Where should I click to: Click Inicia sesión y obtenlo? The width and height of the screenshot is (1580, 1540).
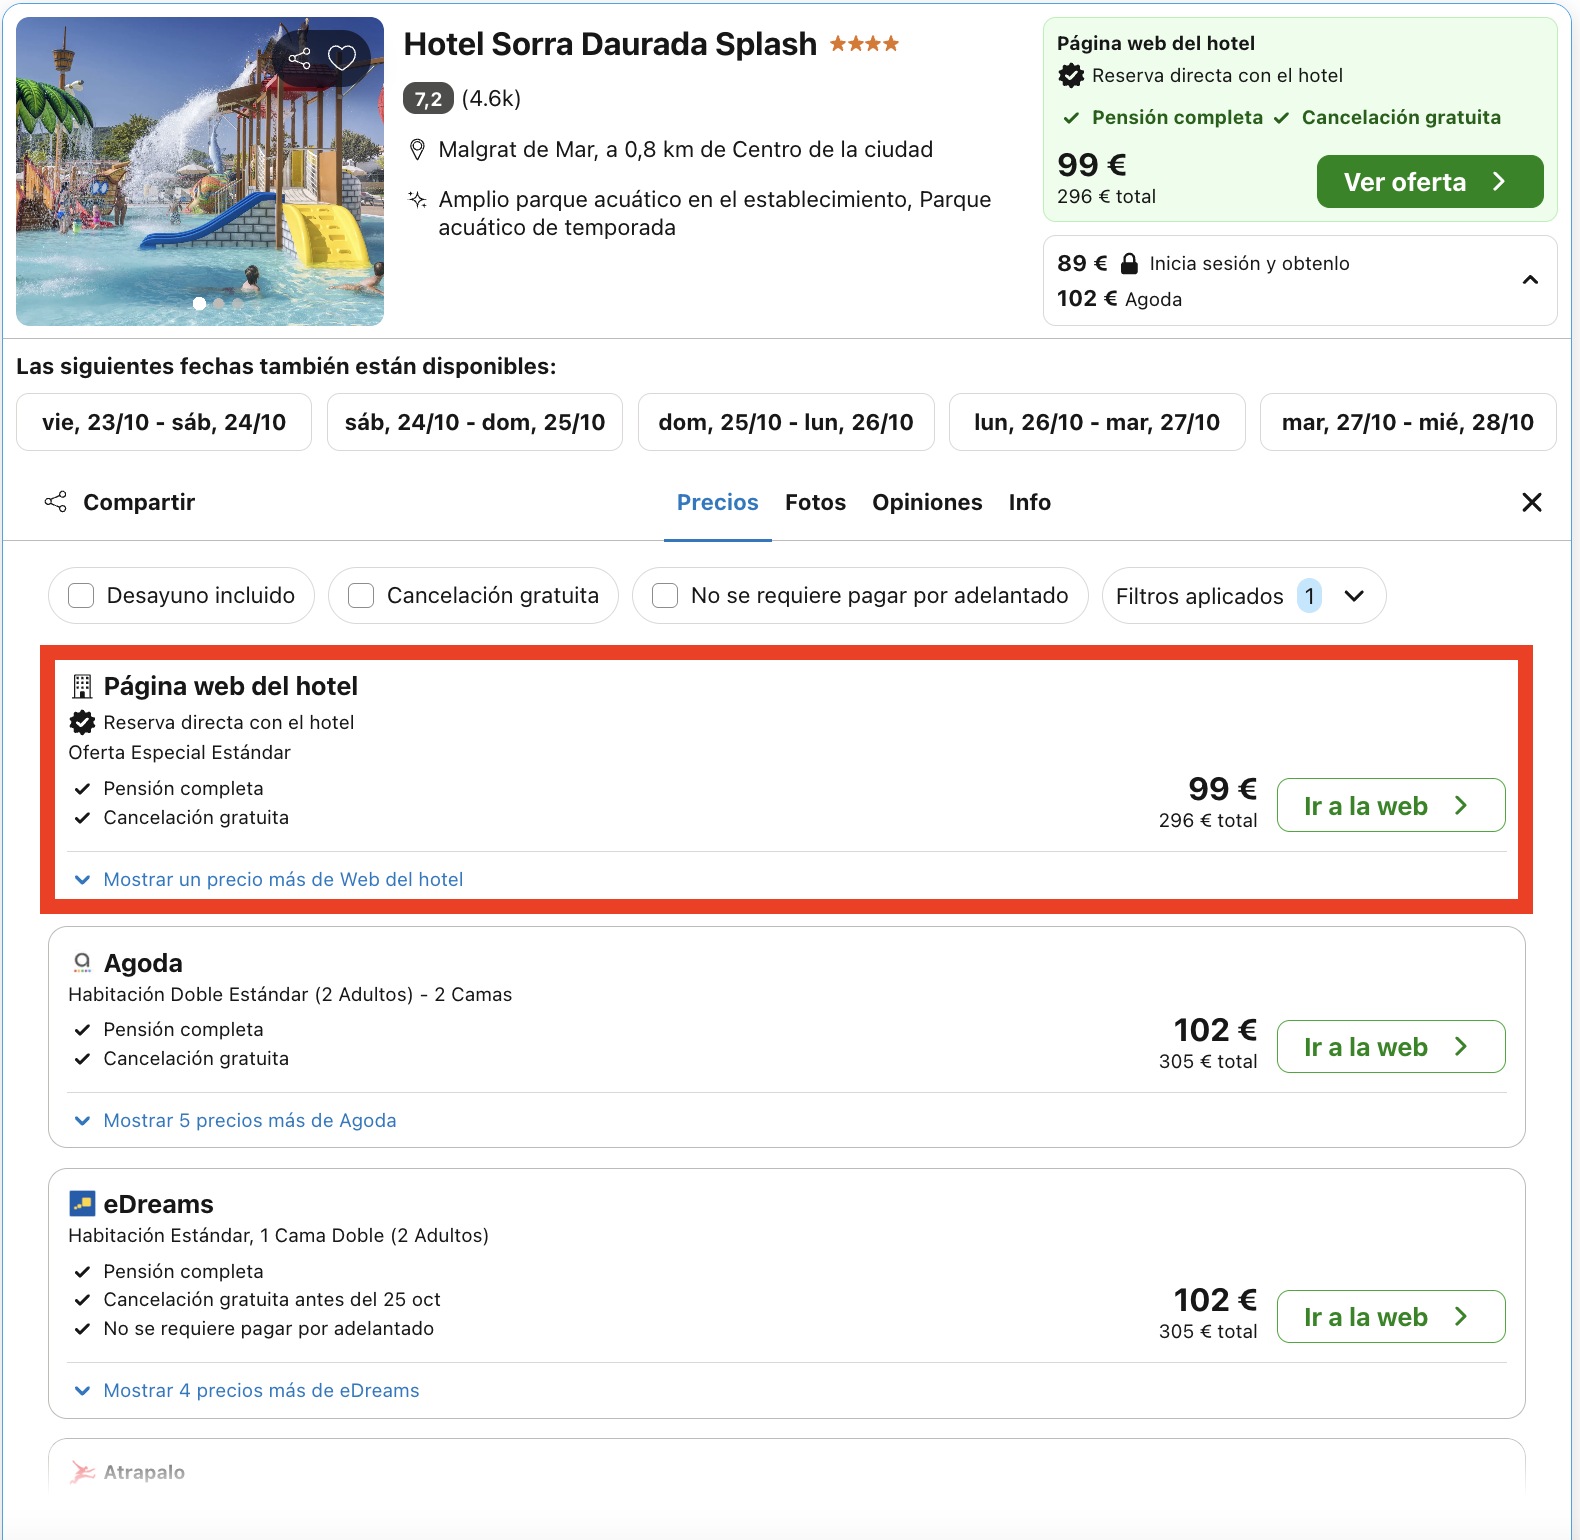[x=1249, y=263]
